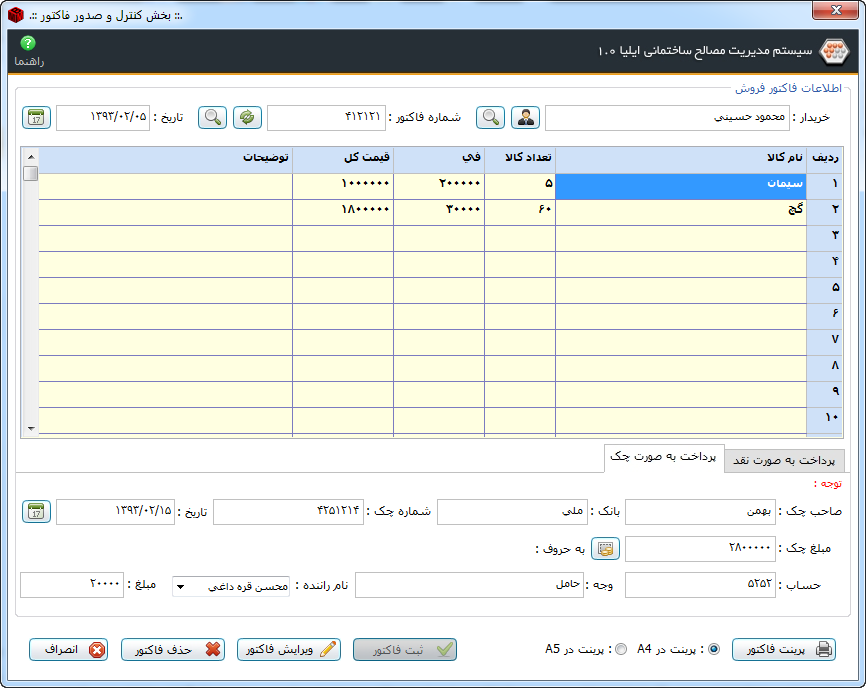The image size is (866, 688).
Task: Click the table scrollbar up arrow
Action: click(31, 157)
